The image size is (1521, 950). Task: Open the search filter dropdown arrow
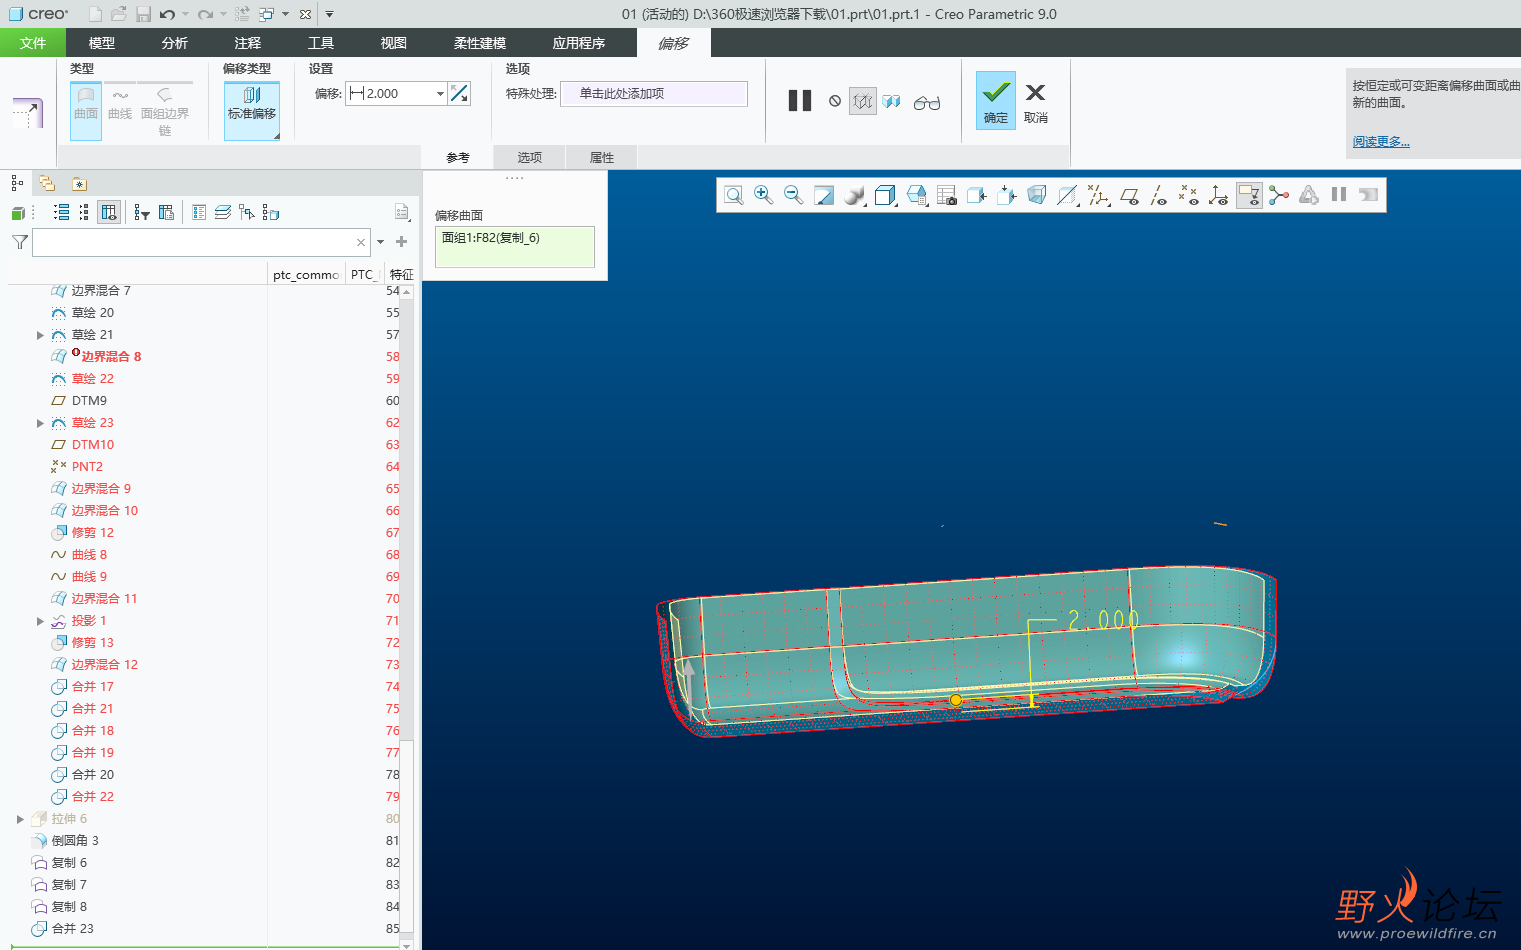click(x=380, y=242)
